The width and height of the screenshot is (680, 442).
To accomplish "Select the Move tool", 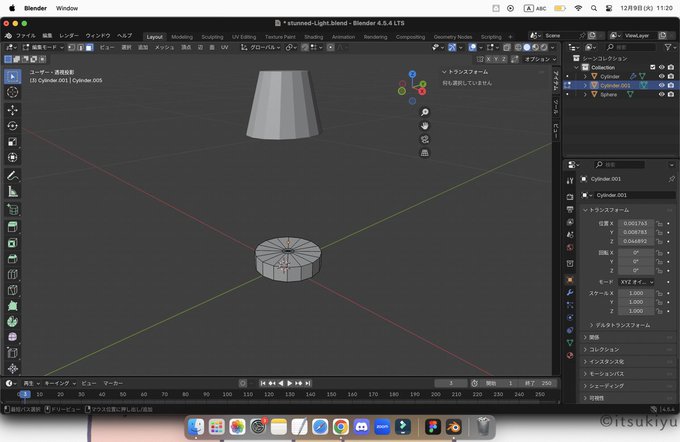I will 13,110.
